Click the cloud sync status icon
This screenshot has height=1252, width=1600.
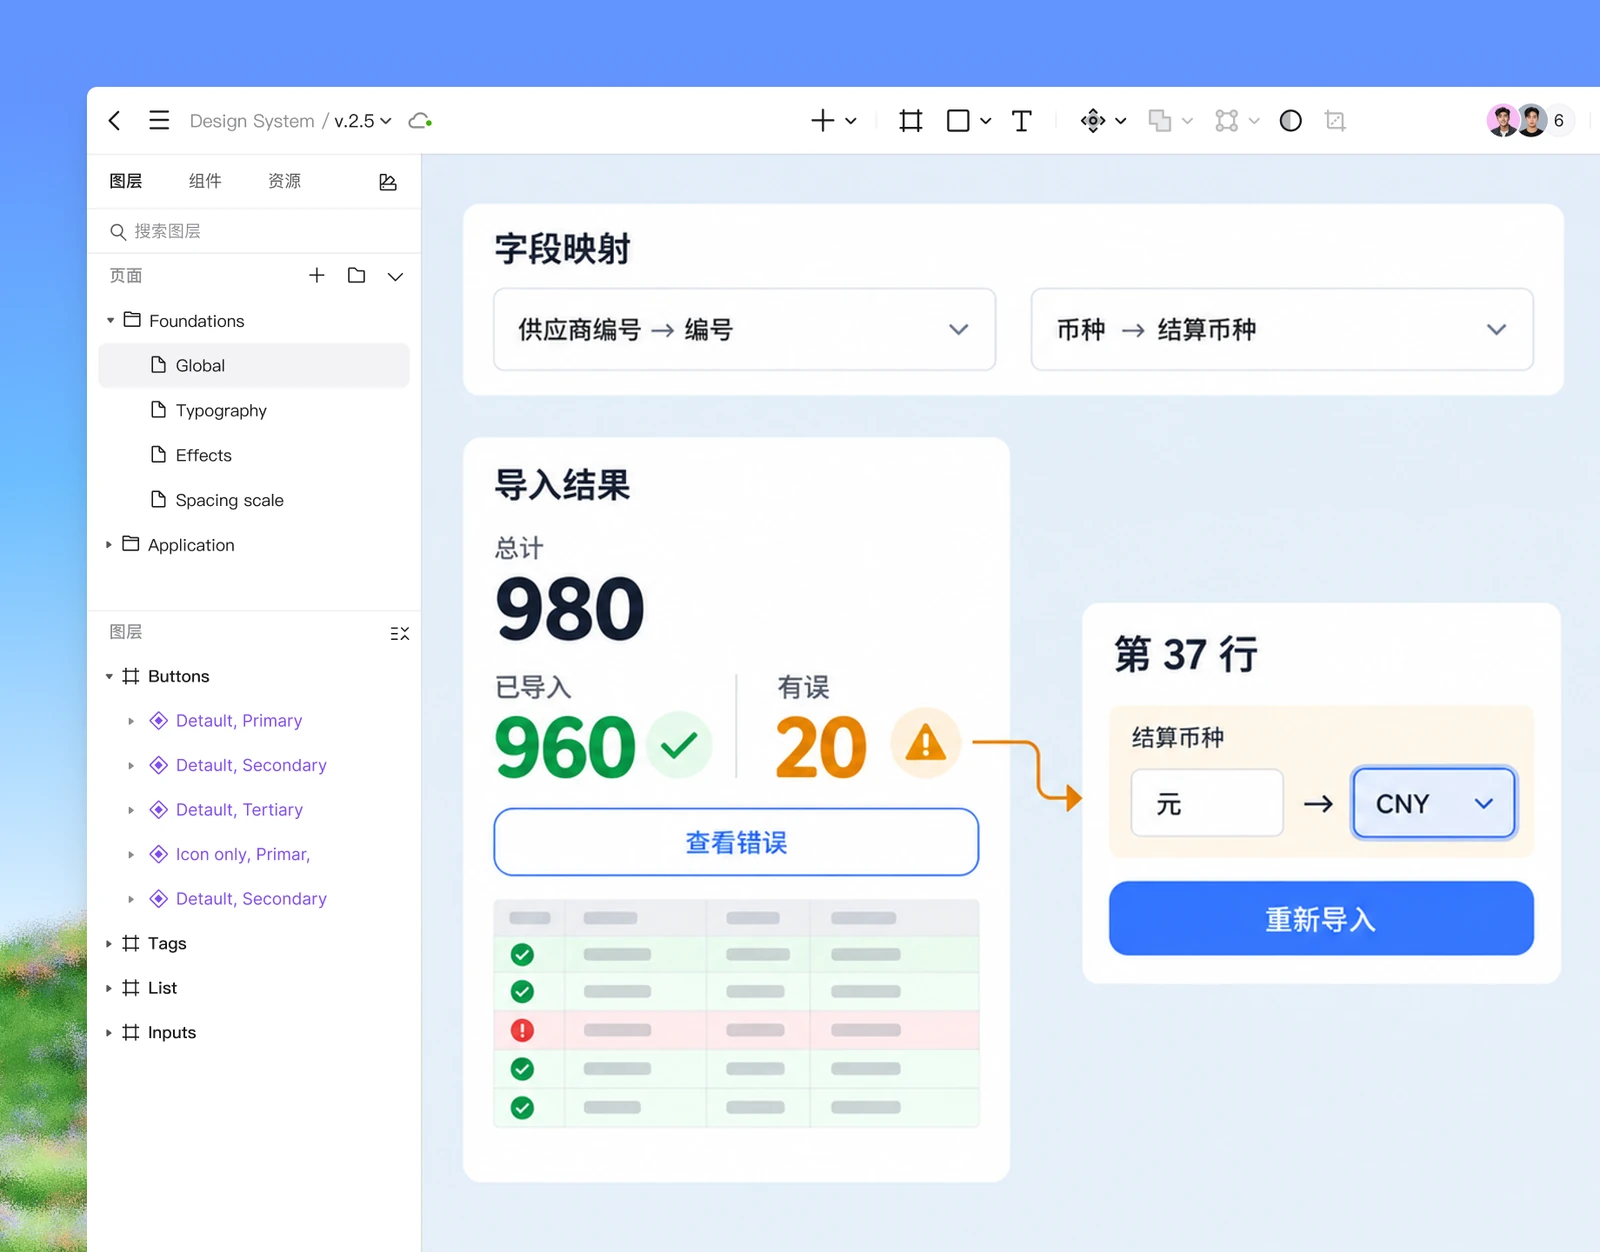coord(420,121)
